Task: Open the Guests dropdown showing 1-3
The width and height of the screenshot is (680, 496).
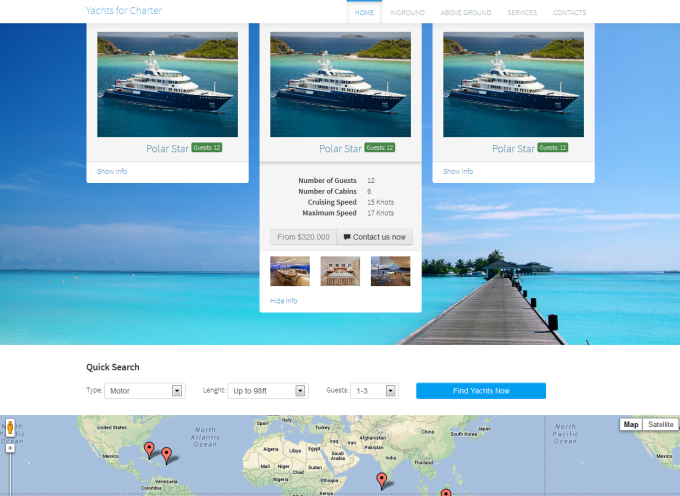Action: click(375, 391)
